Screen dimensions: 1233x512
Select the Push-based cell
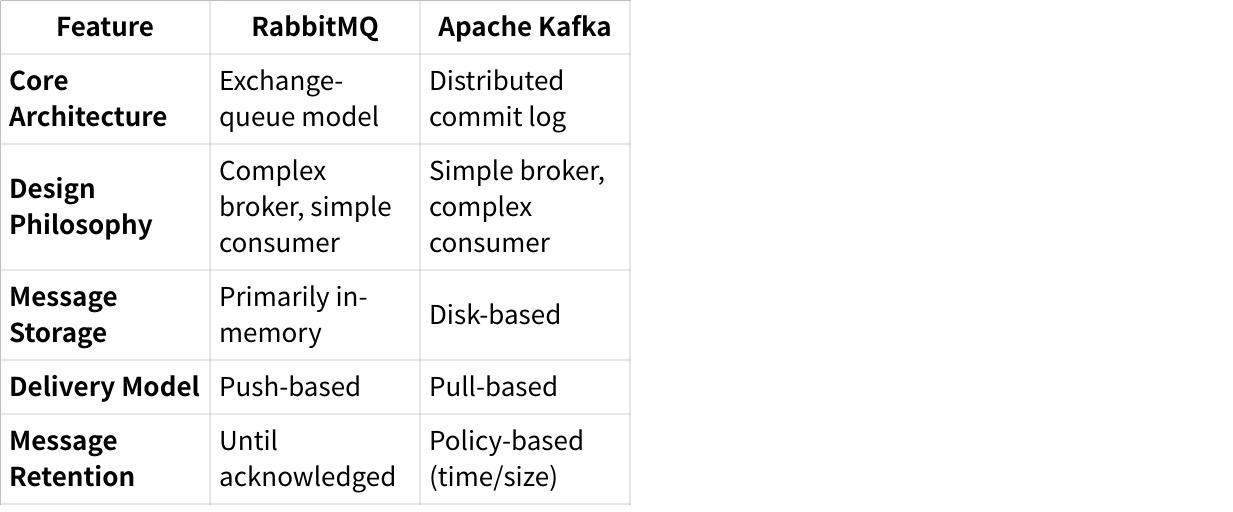click(290, 387)
